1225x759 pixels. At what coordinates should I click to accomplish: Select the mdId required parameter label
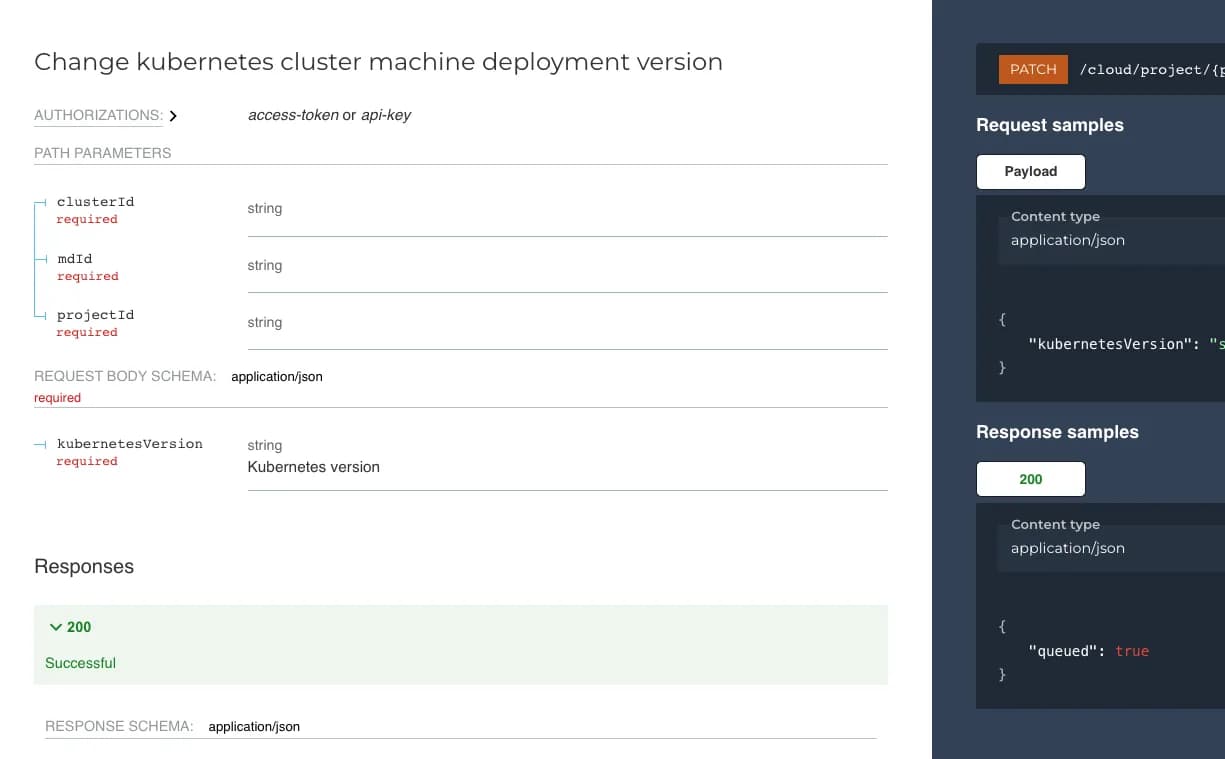click(x=74, y=258)
